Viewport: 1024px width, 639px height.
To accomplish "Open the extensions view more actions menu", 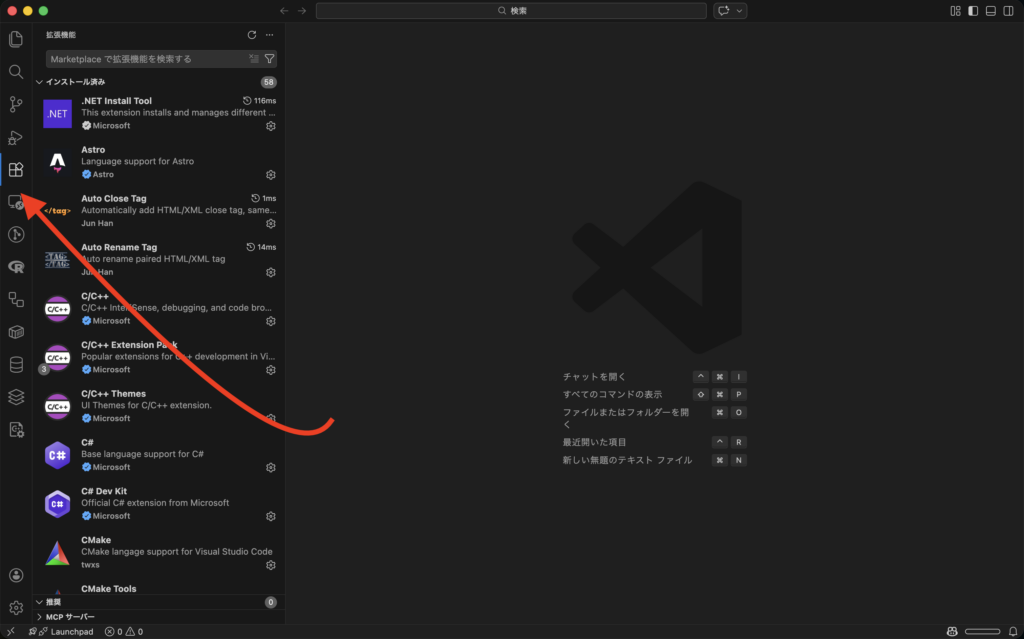I will click(270, 34).
